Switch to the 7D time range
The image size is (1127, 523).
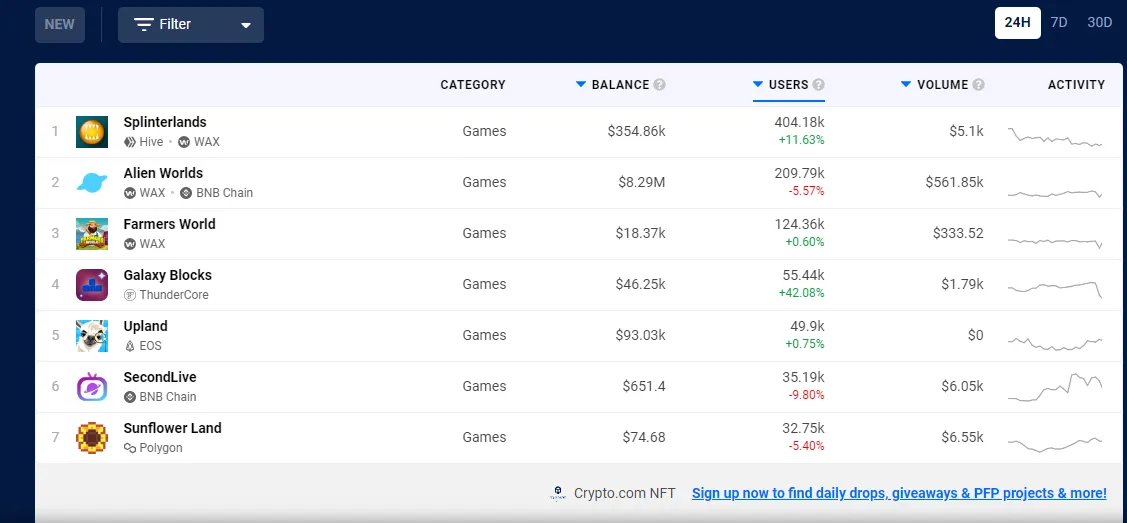pos(1059,23)
